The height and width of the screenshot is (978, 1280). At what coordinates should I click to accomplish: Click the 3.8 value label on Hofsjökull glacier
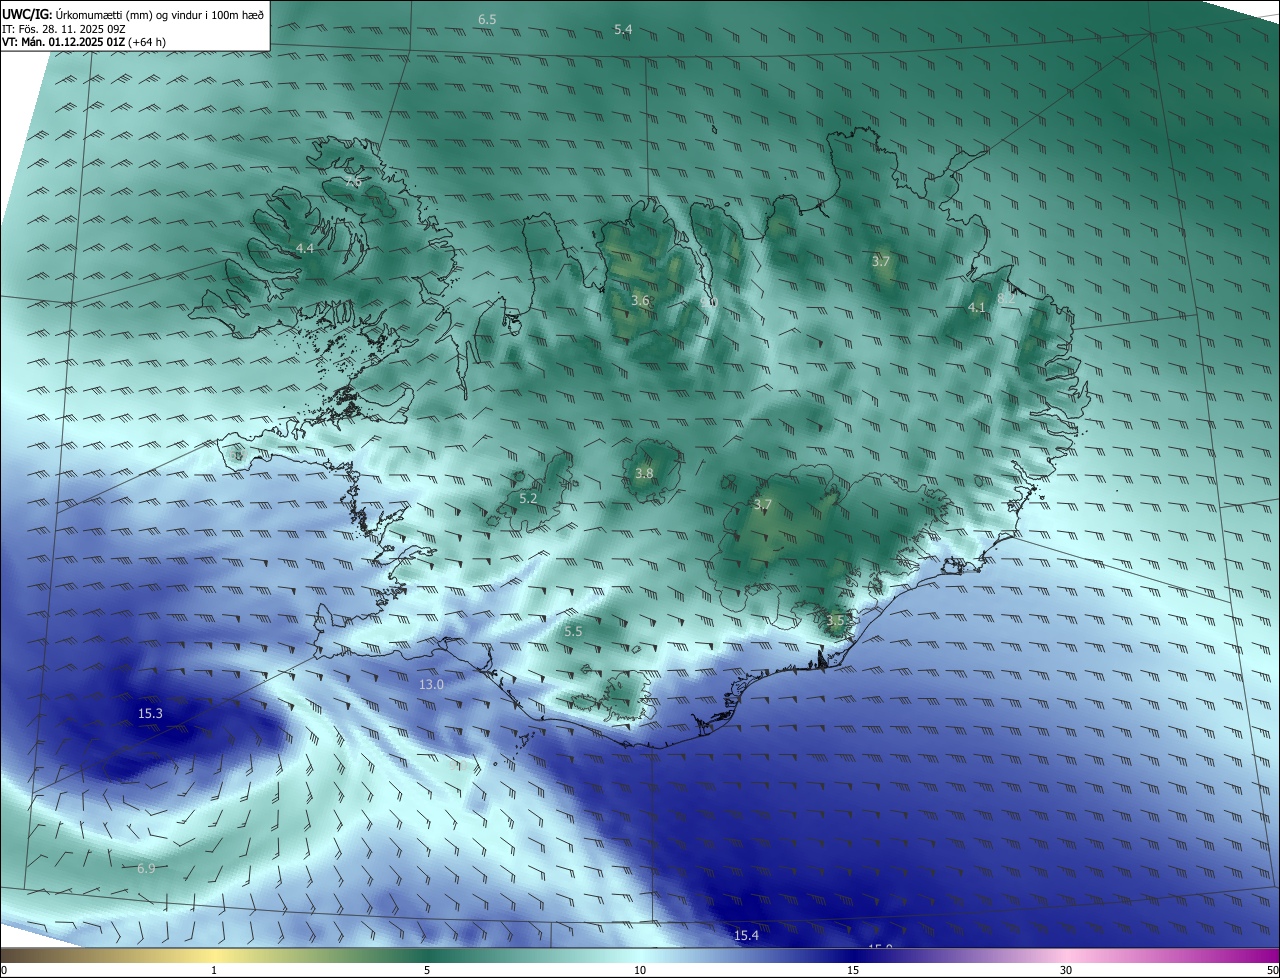tap(644, 473)
